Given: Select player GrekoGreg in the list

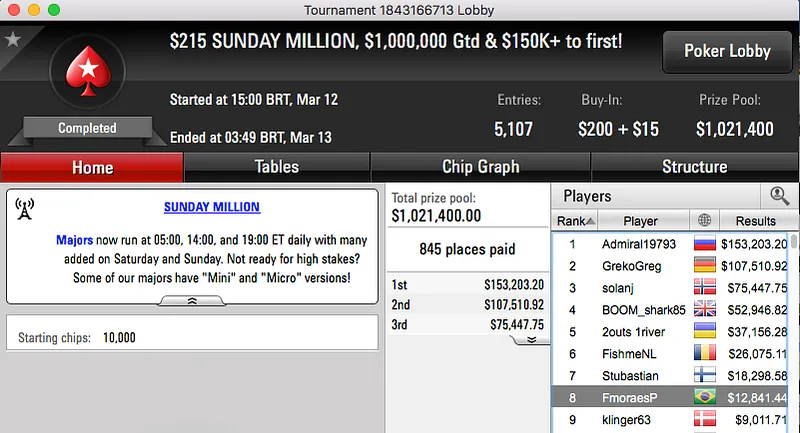Looking at the screenshot, I should 631,265.
